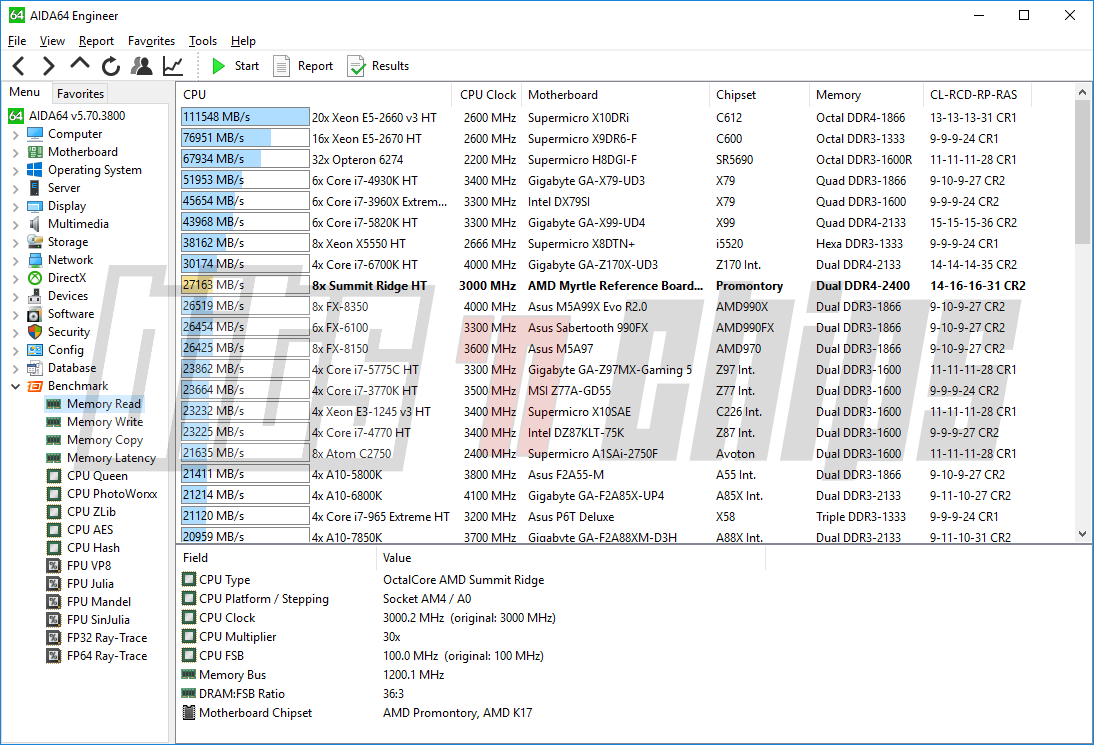This screenshot has width=1094, height=745.
Task: Start the benchmark with the green Start button
Action: tap(236, 66)
